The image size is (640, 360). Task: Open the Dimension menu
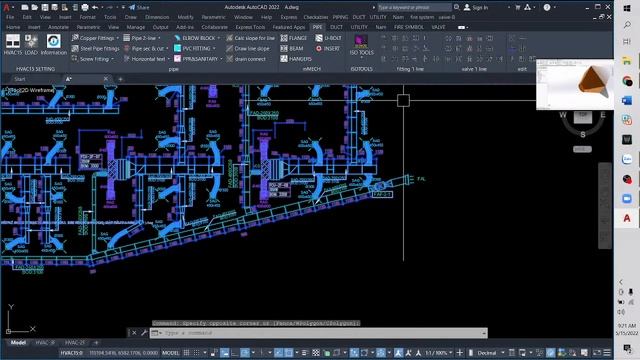[157, 17]
